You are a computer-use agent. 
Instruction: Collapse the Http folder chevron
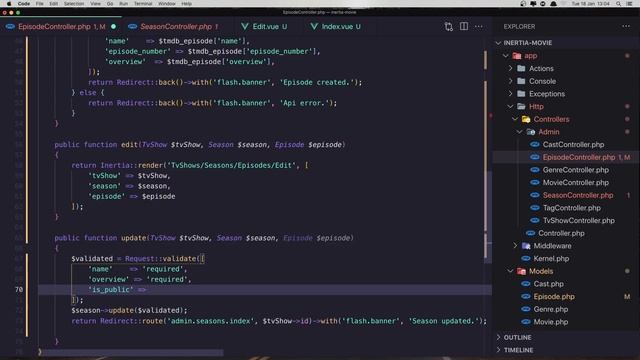coord(510,106)
